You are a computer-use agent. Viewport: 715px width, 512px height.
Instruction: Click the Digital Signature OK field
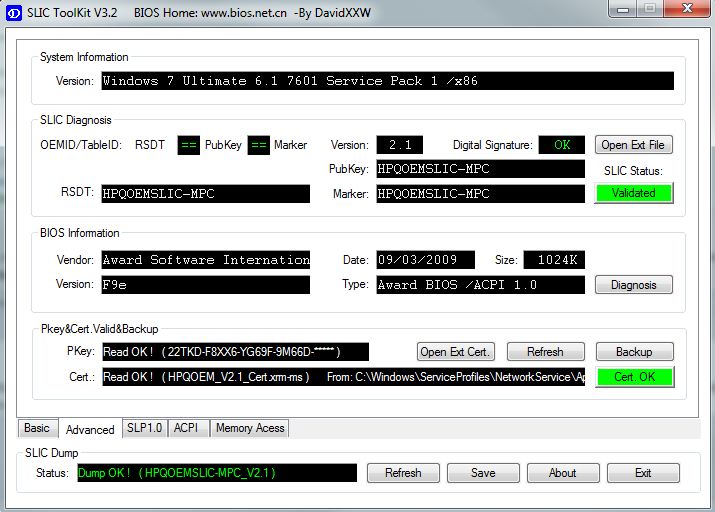562,145
